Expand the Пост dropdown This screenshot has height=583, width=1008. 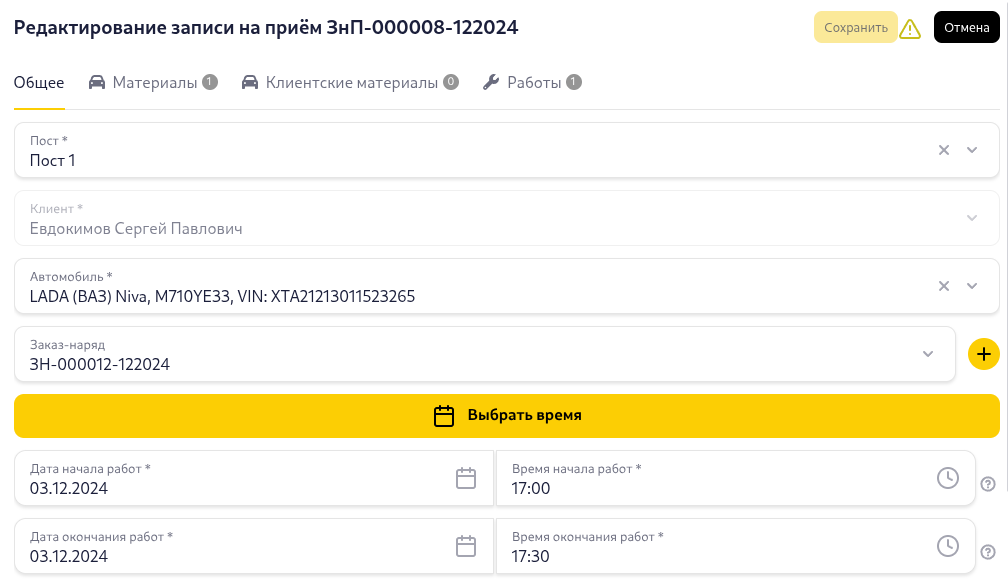[971, 149]
